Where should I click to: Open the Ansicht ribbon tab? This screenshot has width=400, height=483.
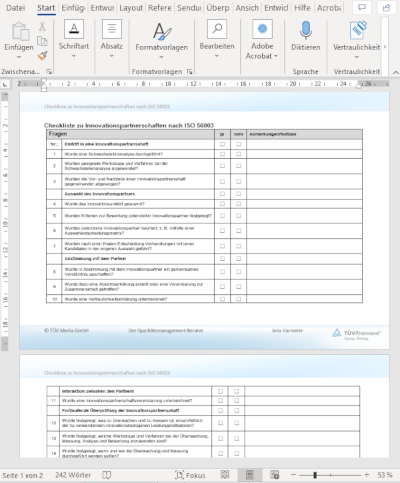pyautogui.click(x=247, y=8)
